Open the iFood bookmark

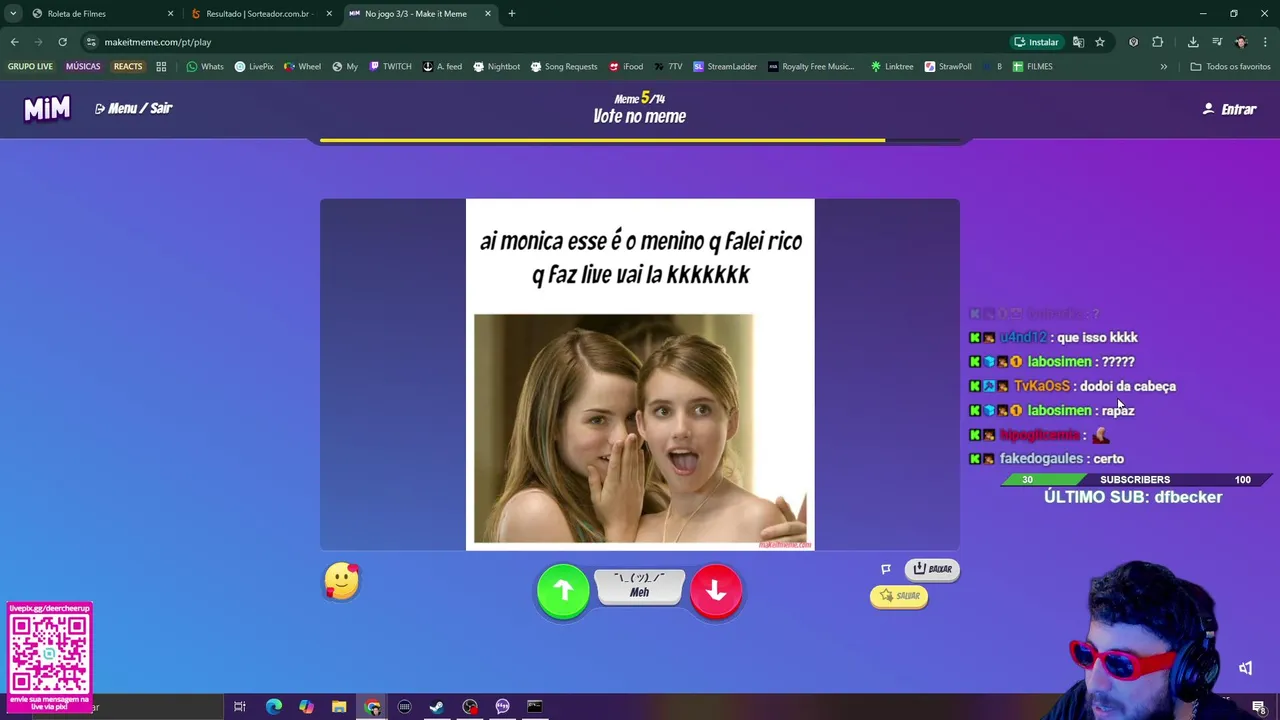[626, 67]
